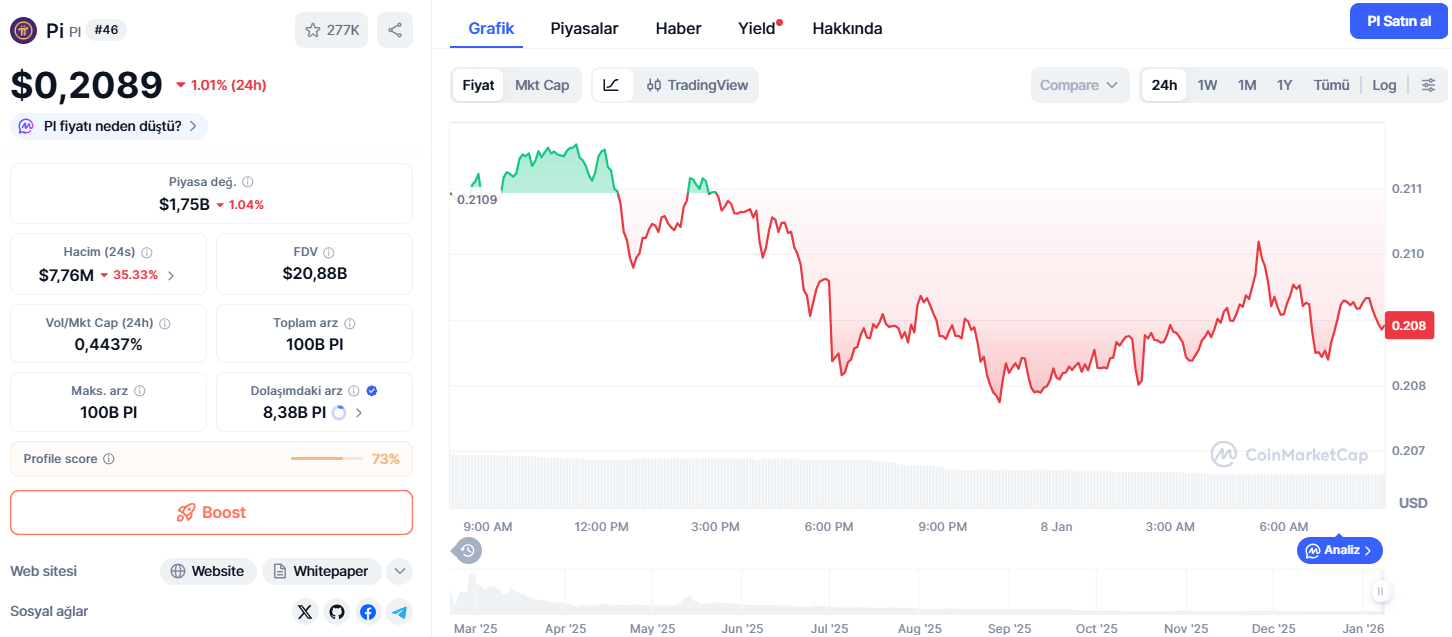This screenshot has width=1452, height=637.
Task: Click the PI Satın al button
Action: pos(1398,21)
